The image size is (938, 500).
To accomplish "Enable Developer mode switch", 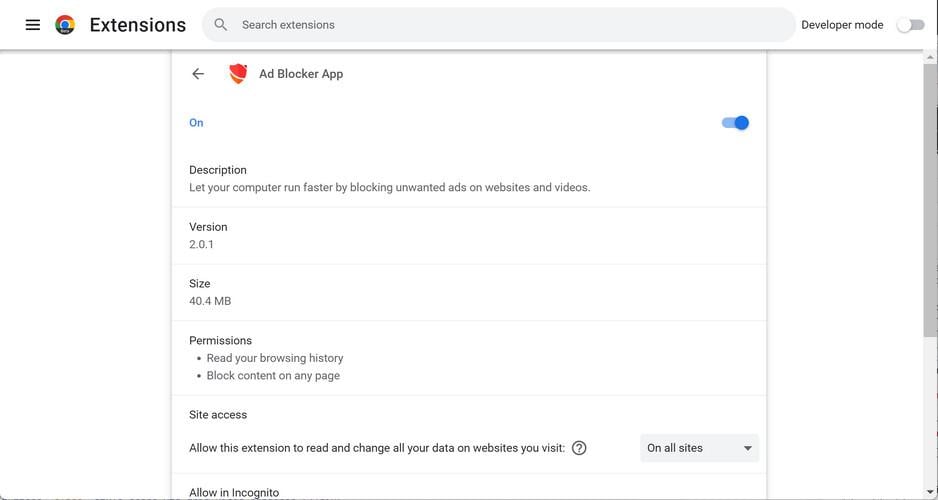I will 910,25.
